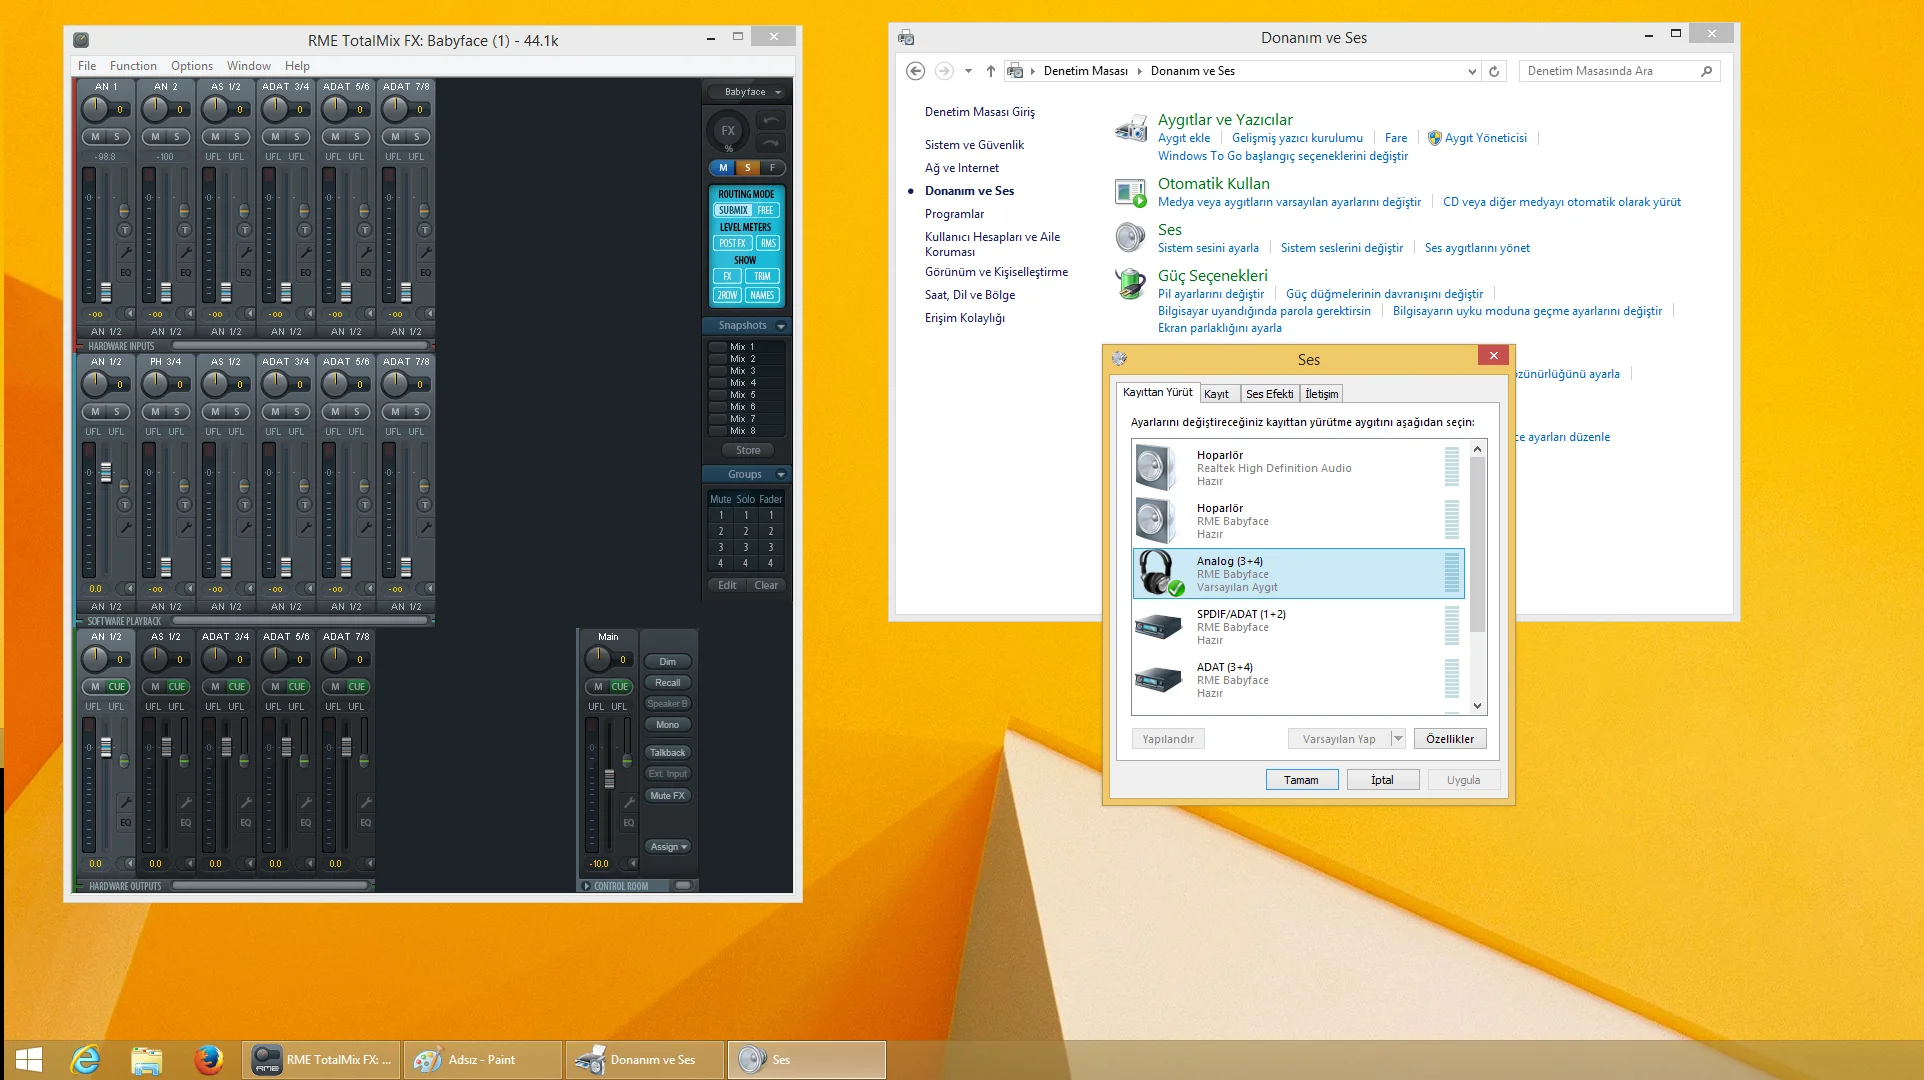Expand Main channel side arrow

pyautogui.click(x=633, y=864)
